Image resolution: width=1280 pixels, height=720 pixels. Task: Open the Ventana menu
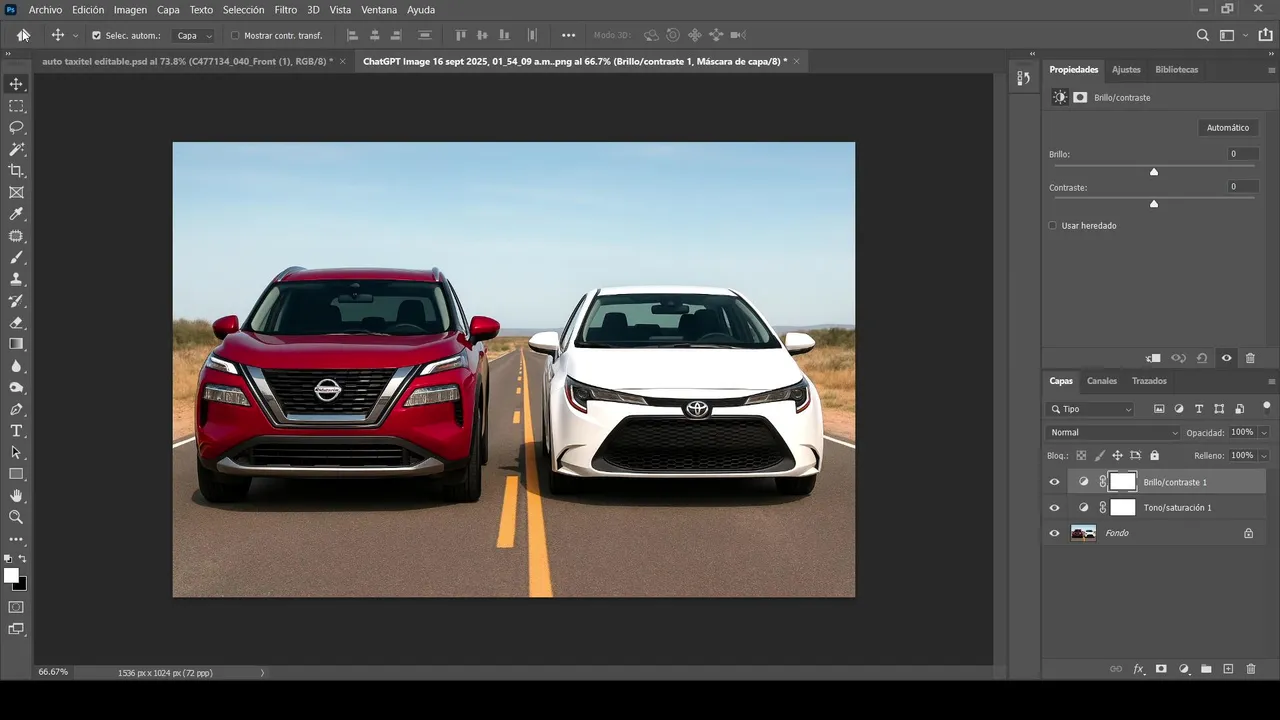click(x=379, y=10)
